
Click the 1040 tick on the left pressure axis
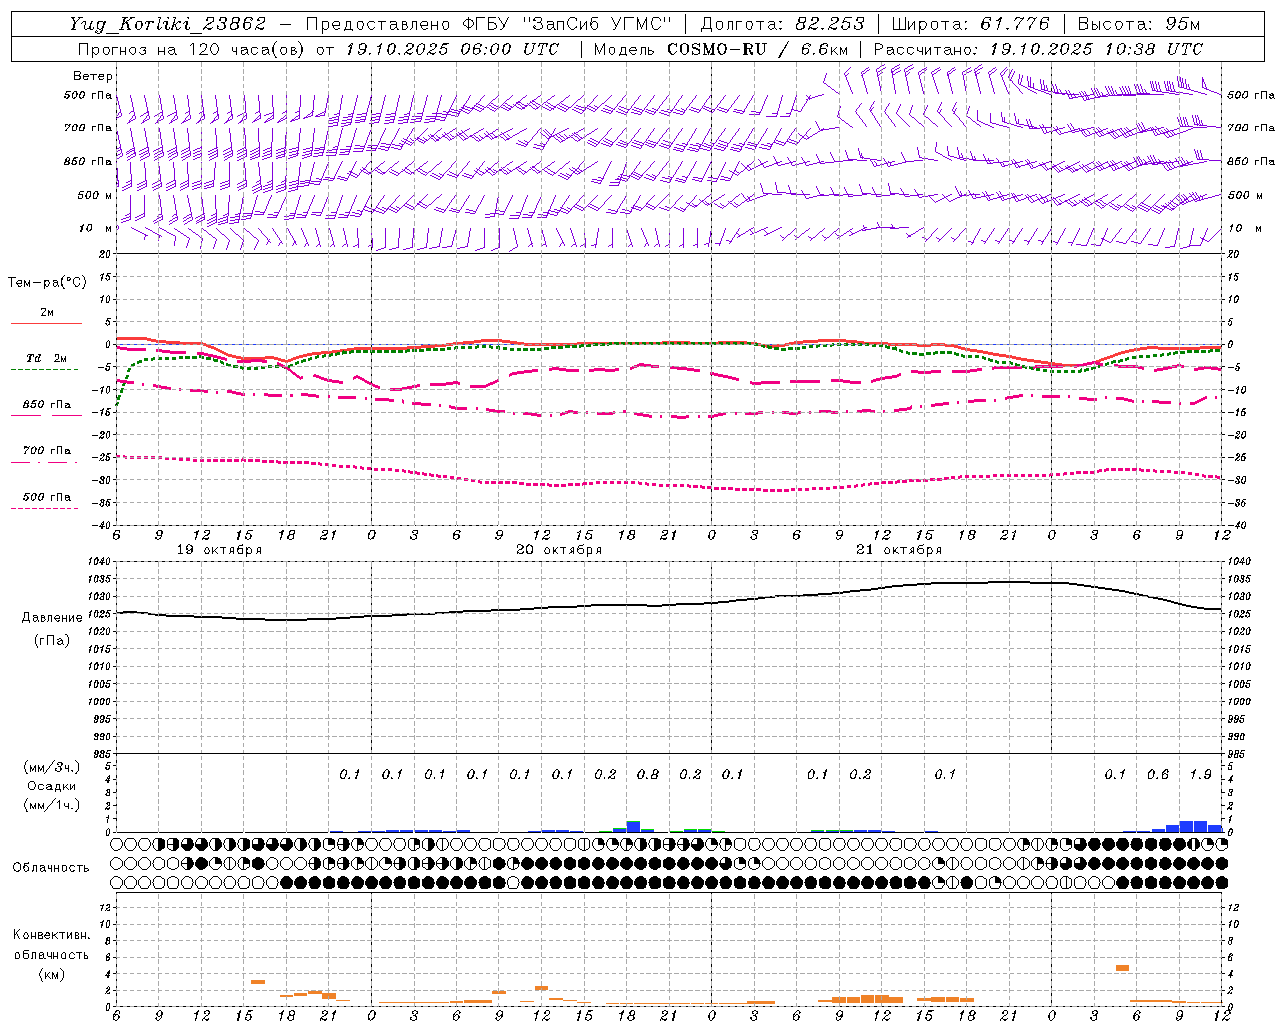98,562
